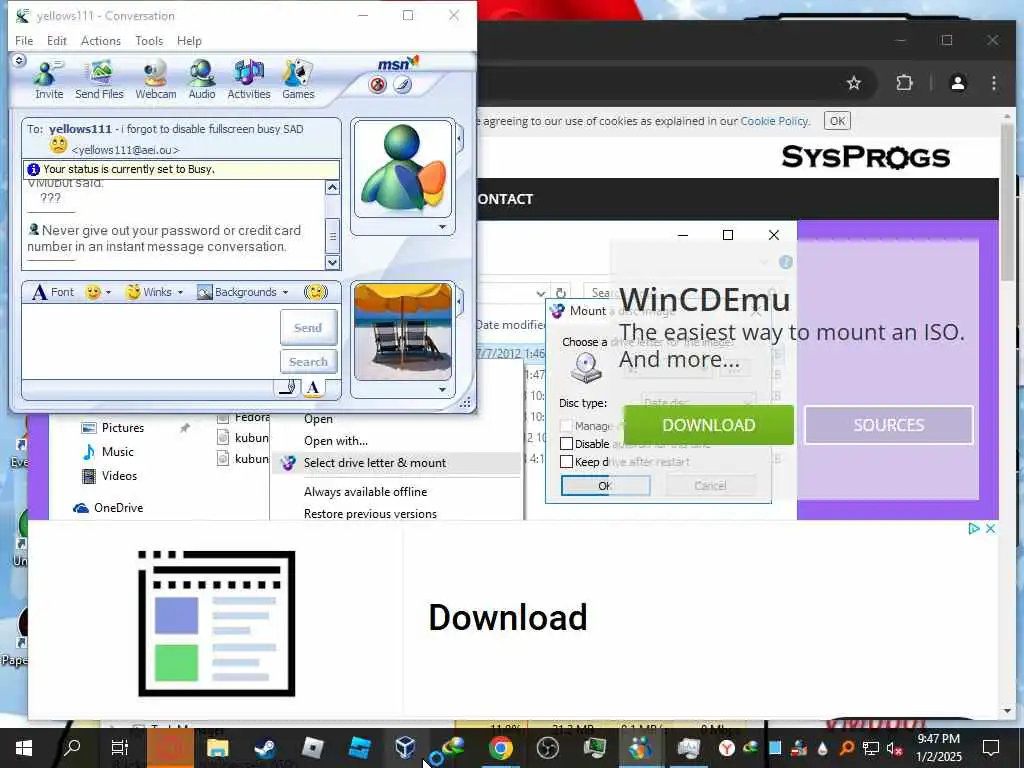1024x768 pixels.
Task: Open the Actions menu
Action: (101, 40)
